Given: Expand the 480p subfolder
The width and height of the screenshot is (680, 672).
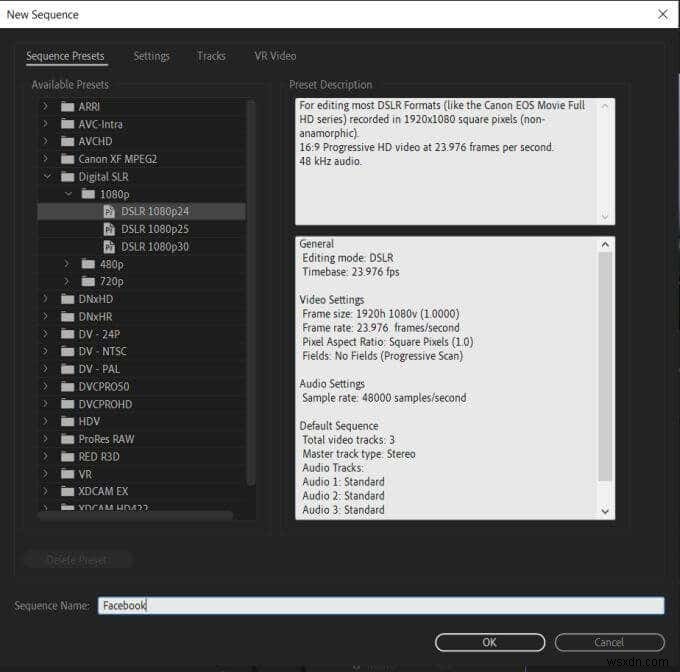Looking at the screenshot, I should point(66,264).
